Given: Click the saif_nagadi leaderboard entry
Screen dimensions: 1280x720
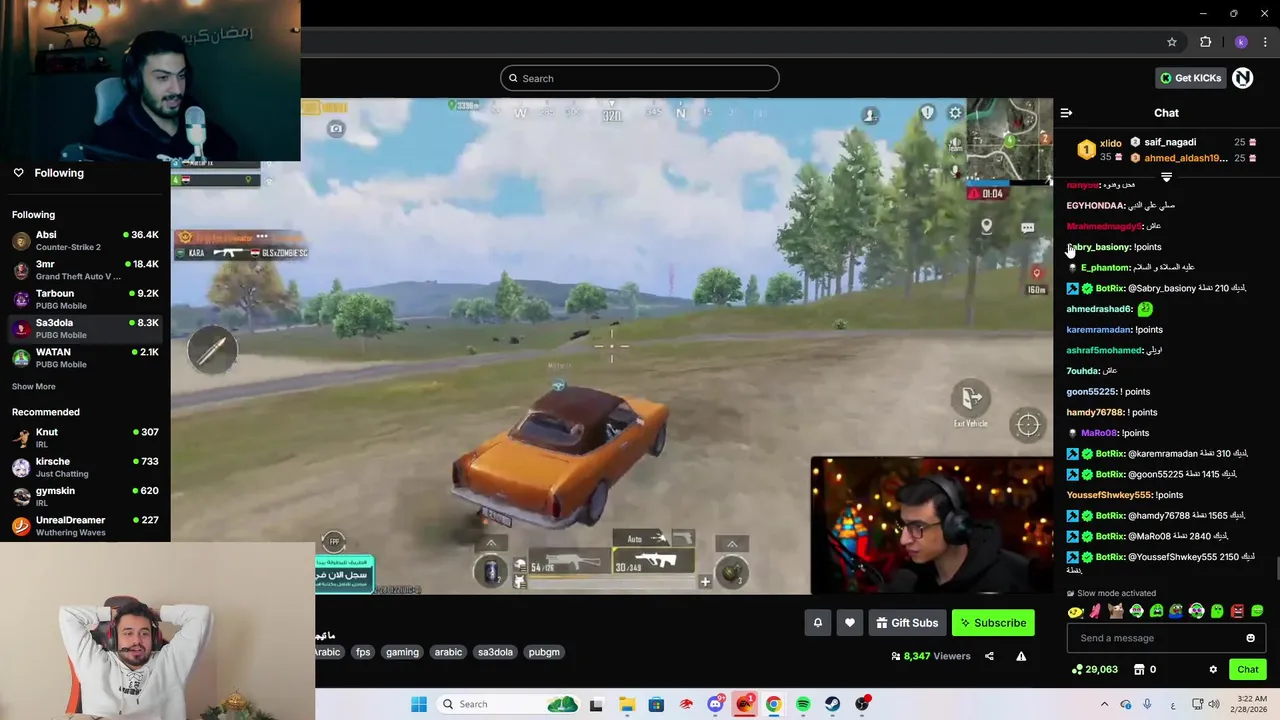Looking at the screenshot, I should (1170, 142).
